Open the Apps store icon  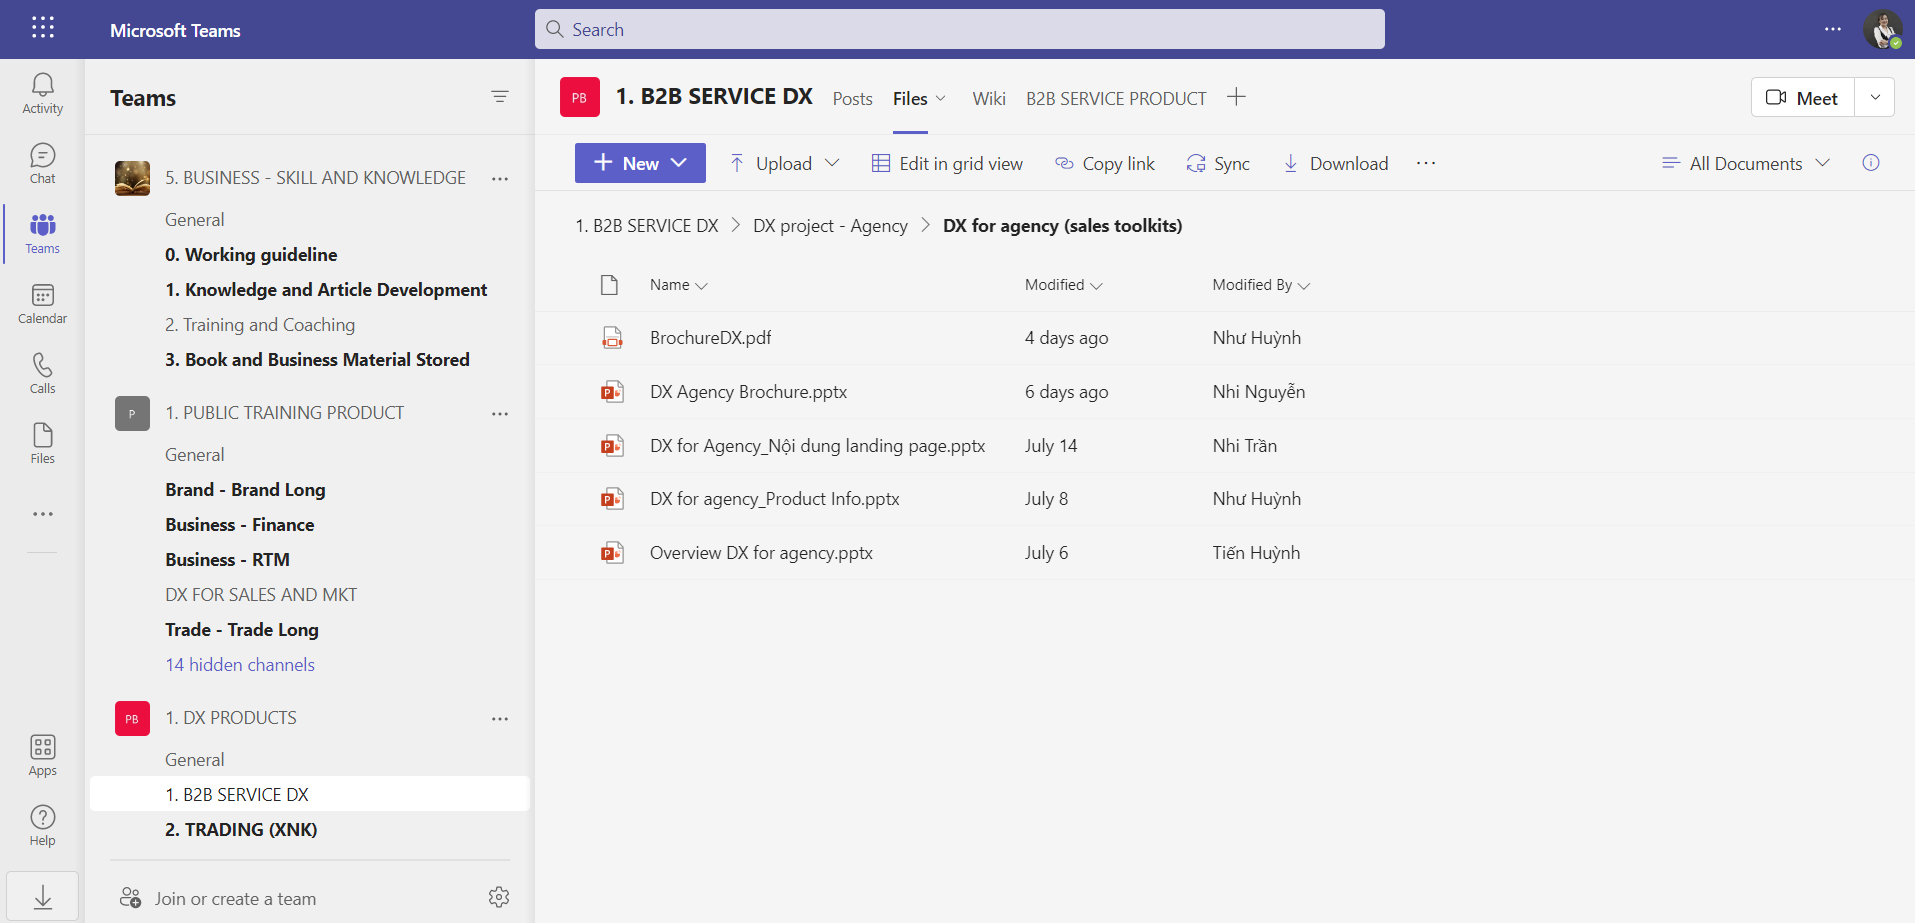coord(42,755)
